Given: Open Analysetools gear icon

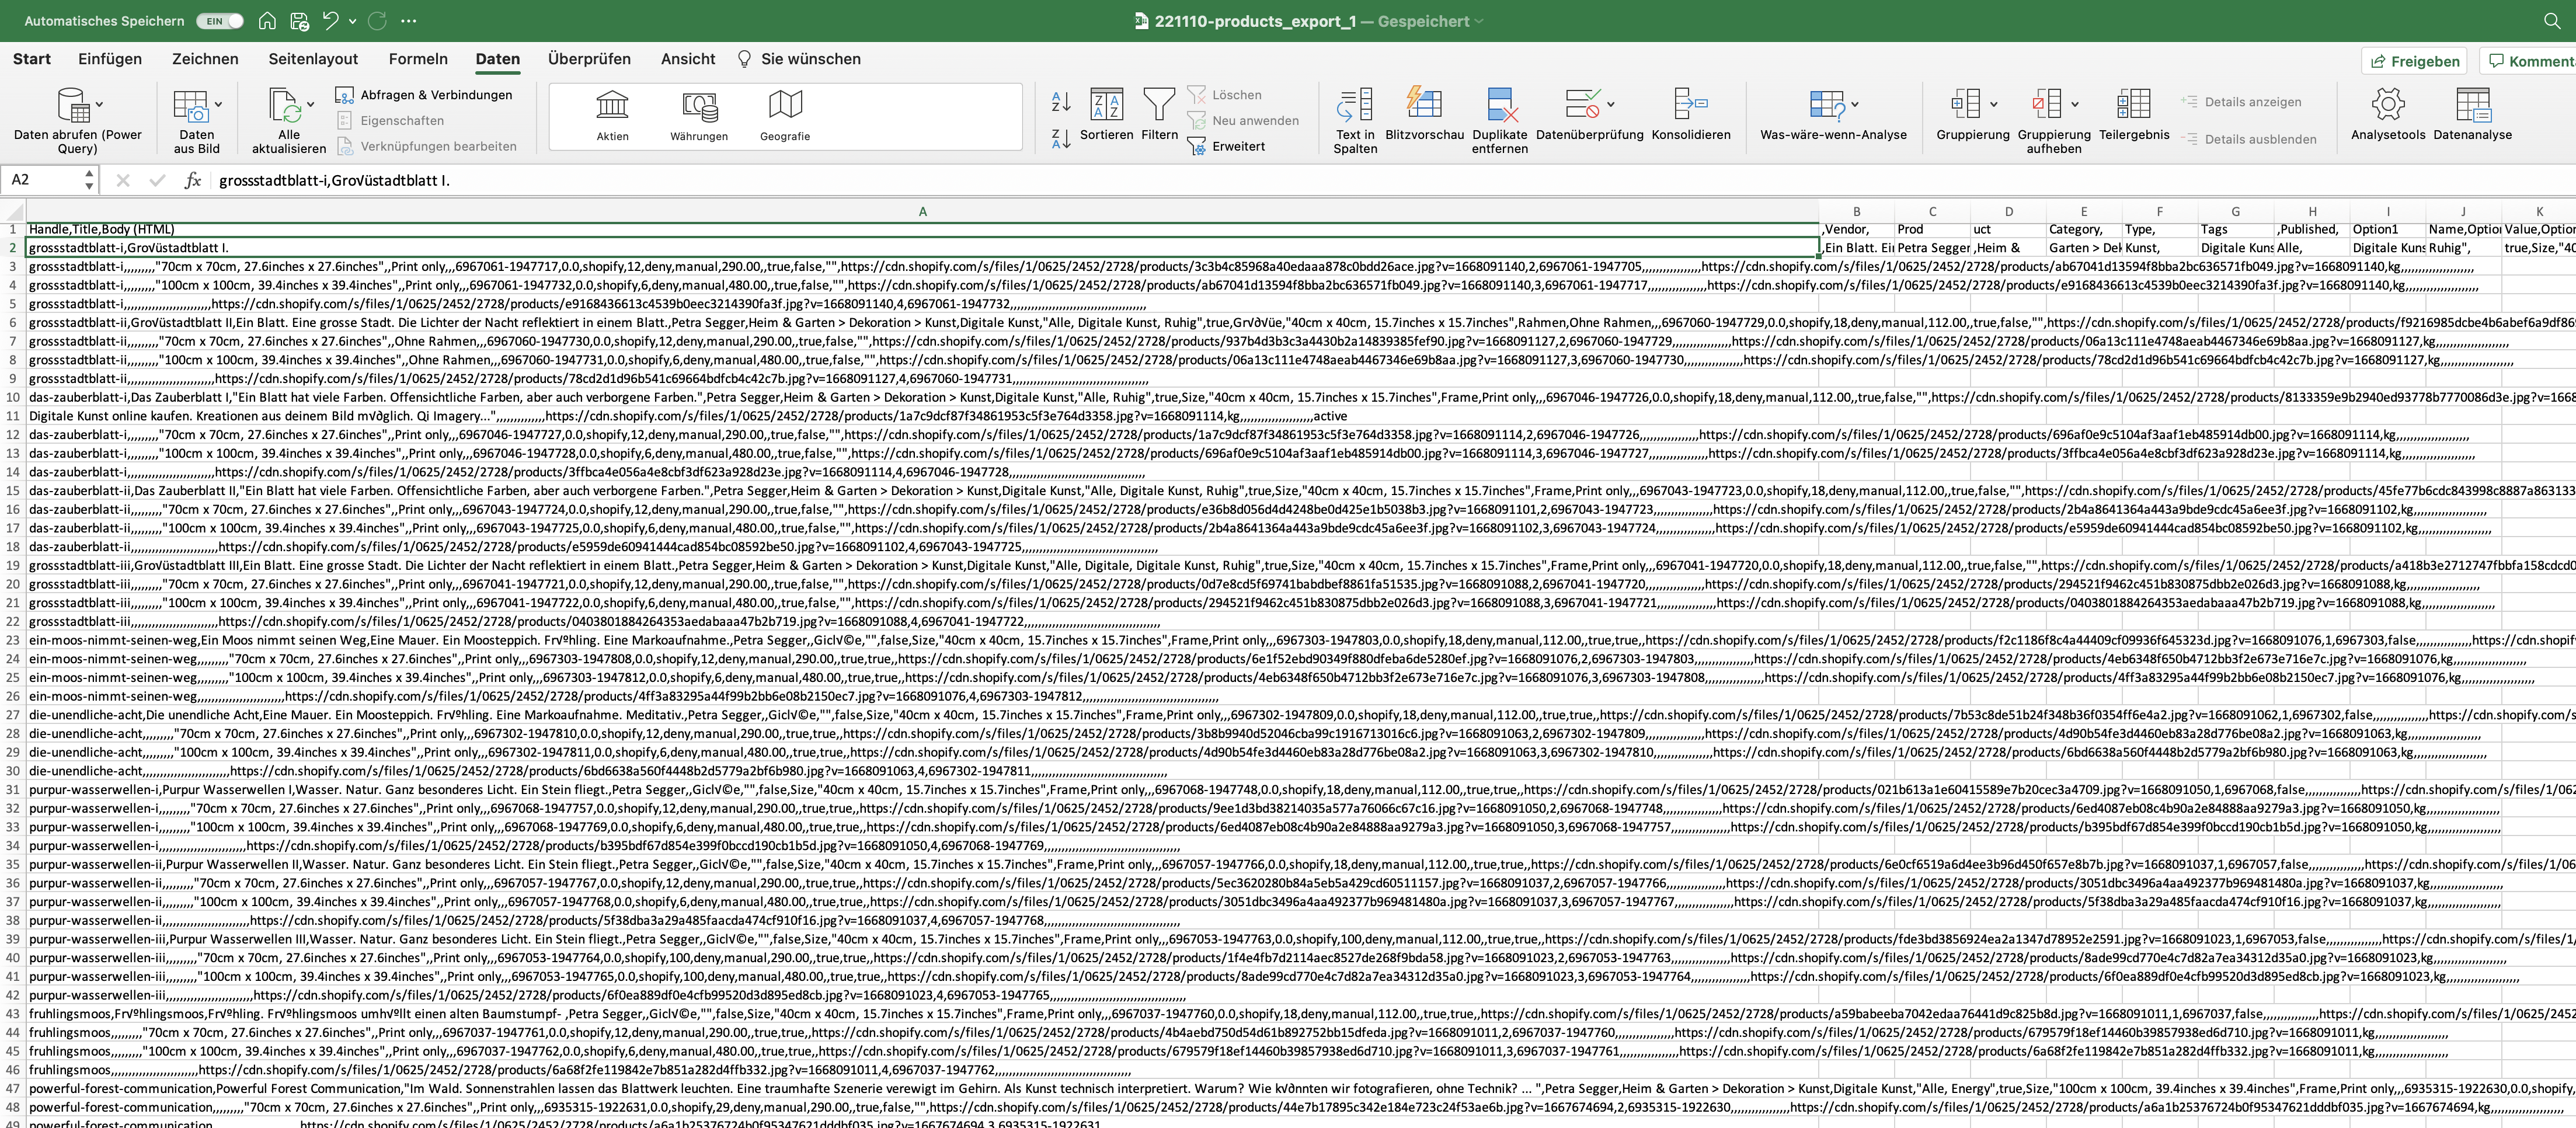Looking at the screenshot, I should tap(2387, 104).
